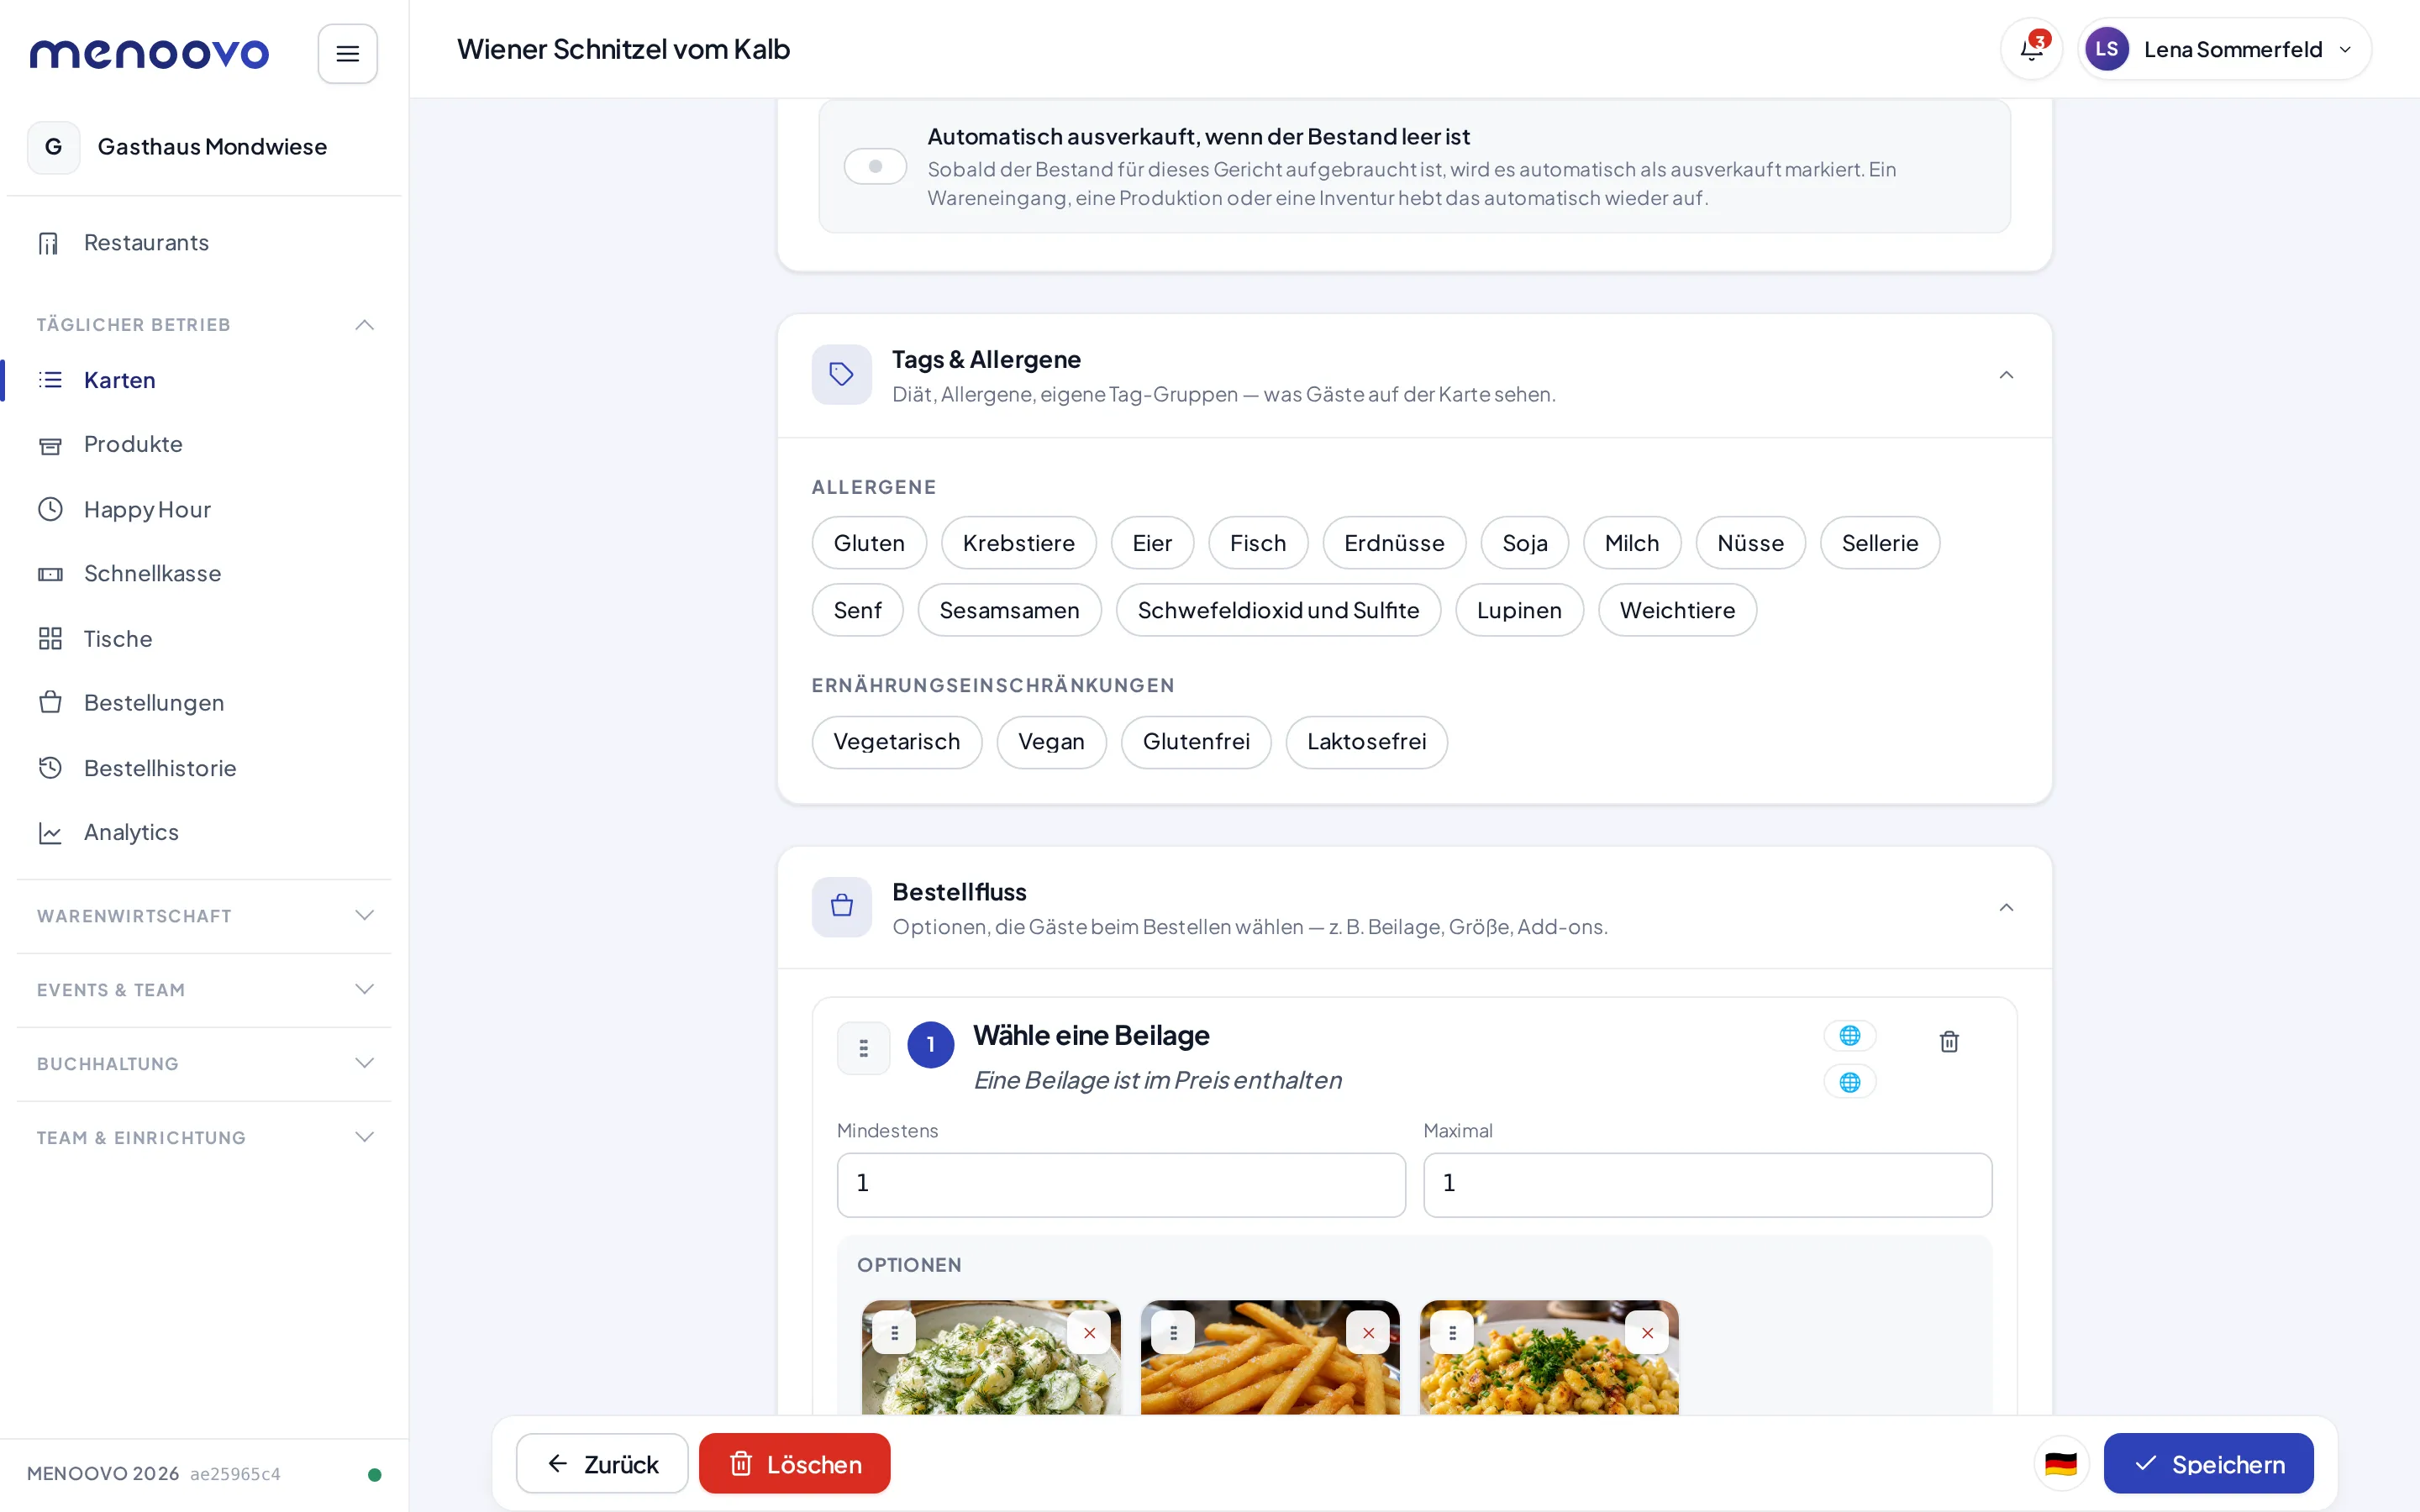Click the Tags & Allergene tag icon
The height and width of the screenshot is (1512, 2420).
click(842, 375)
